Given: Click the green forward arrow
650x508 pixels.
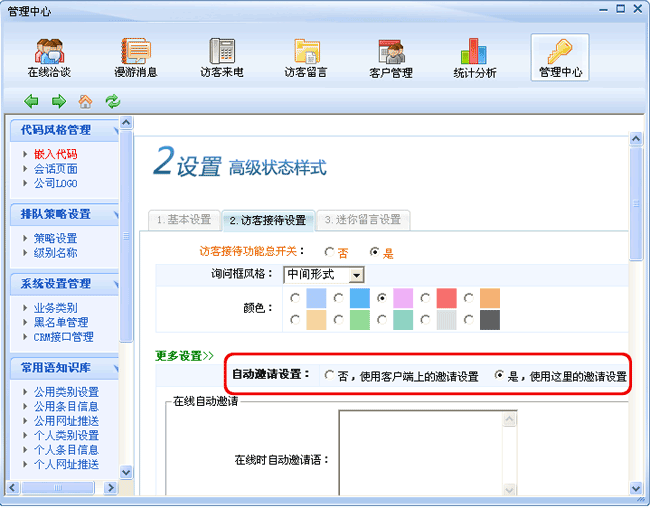Looking at the screenshot, I should 58,101.
